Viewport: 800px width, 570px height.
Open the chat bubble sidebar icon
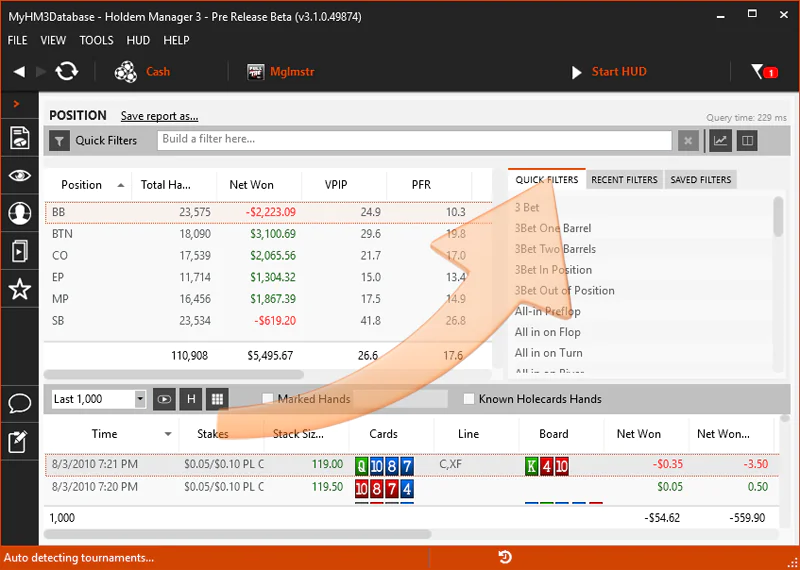19,404
